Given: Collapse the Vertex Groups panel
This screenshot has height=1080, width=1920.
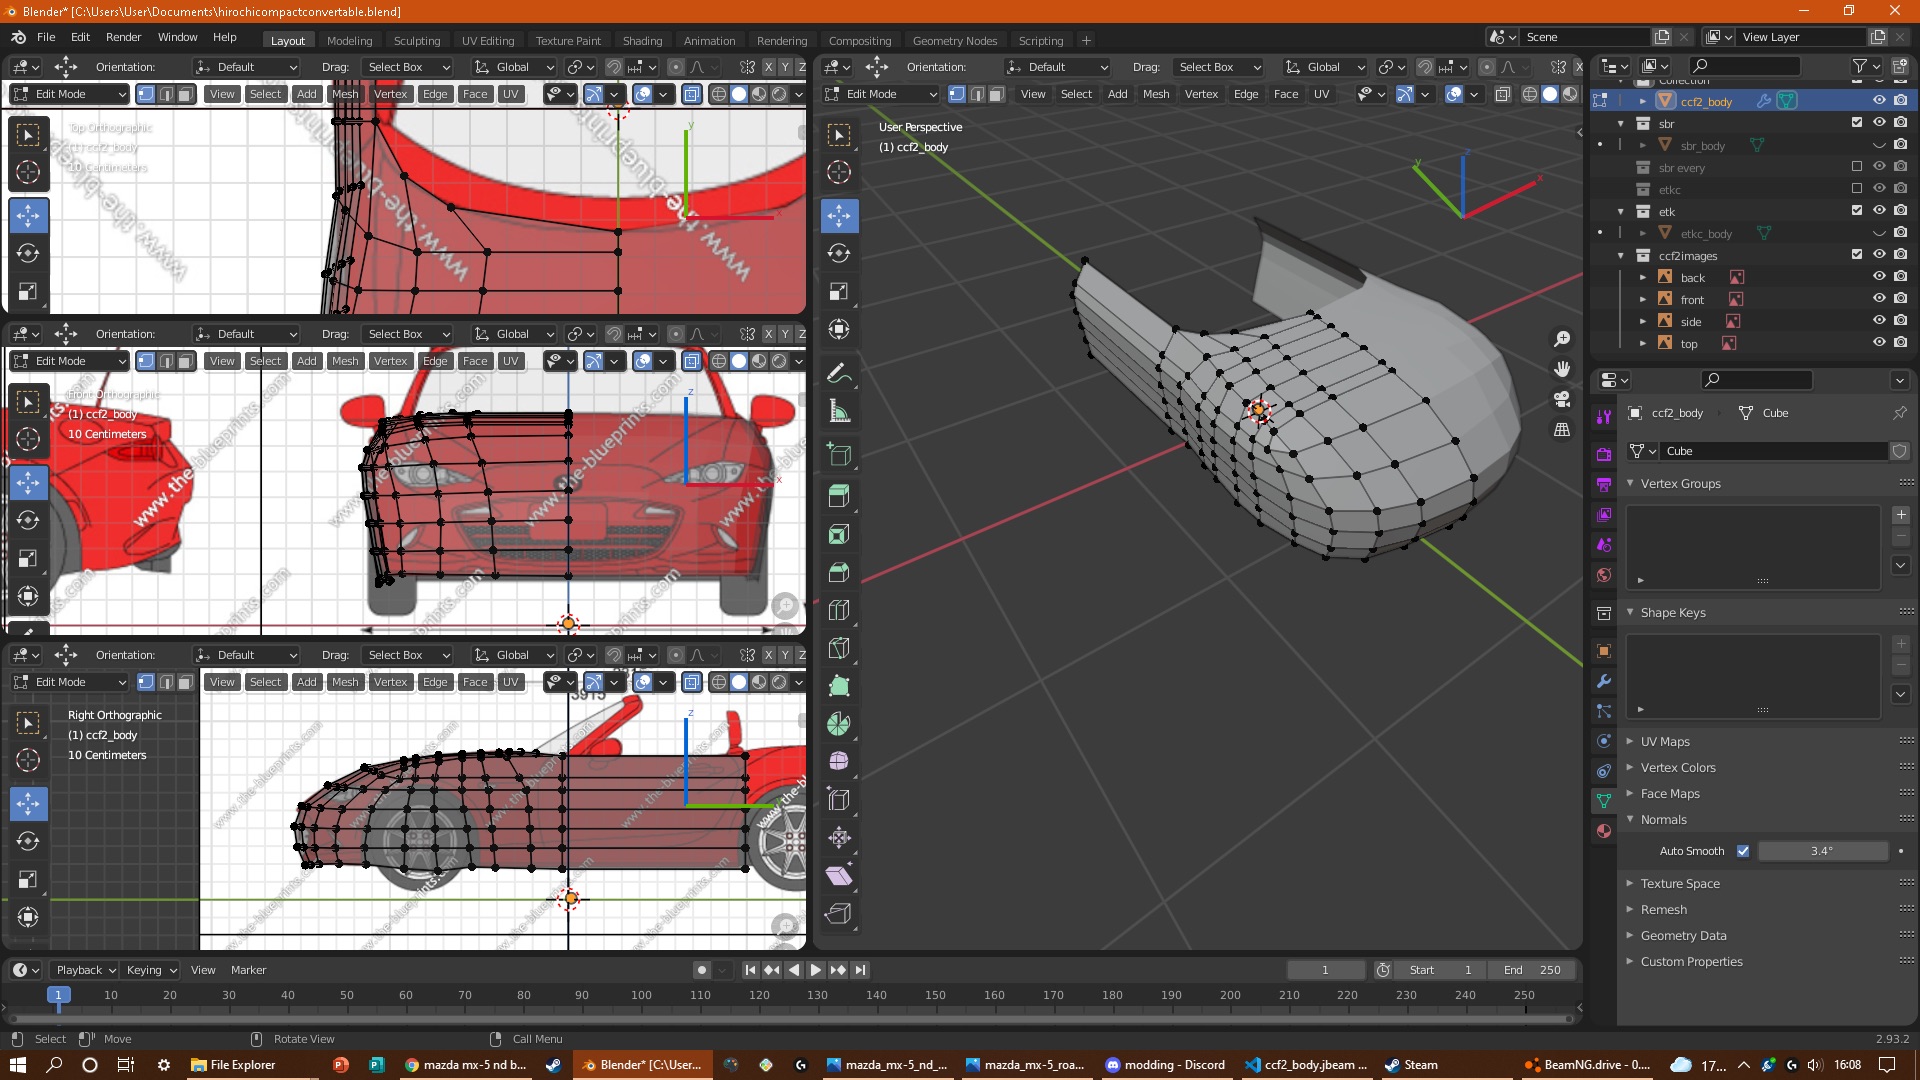Looking at the screenshot, I should [x=1630, y=483].
